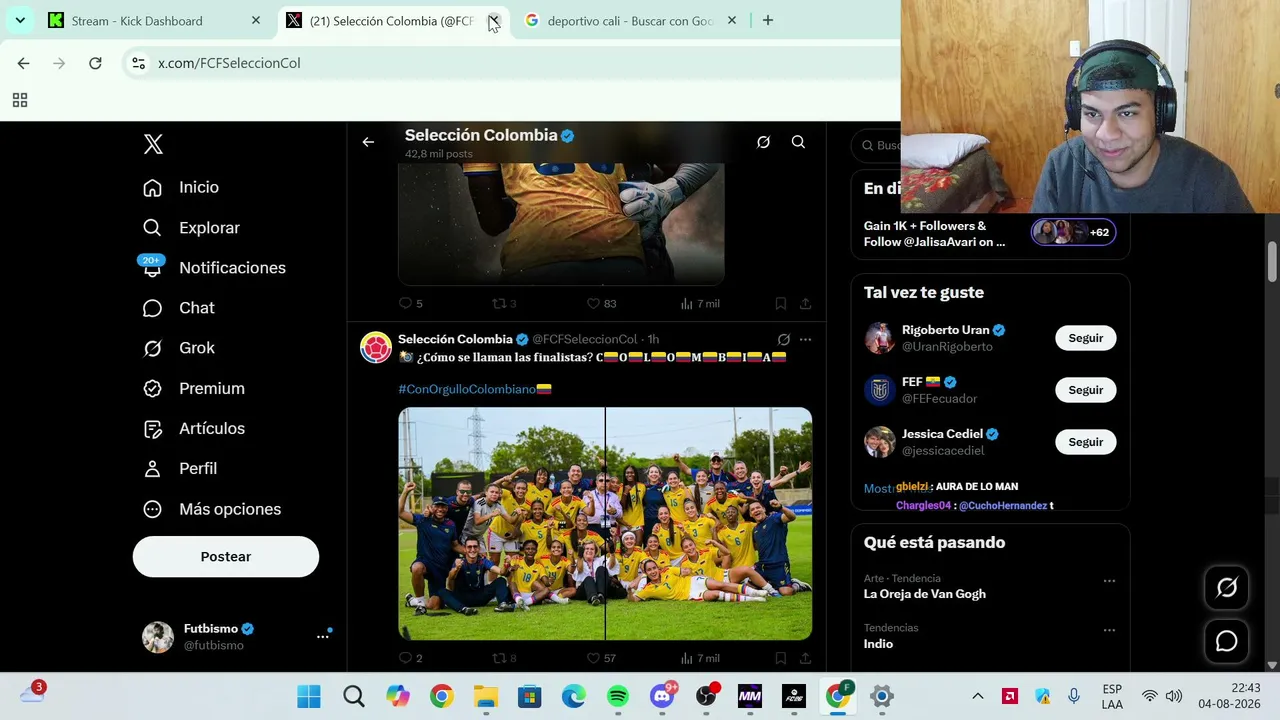Open Grok from the sidebar
The width and height of the screenshot is (1280, 720).
pyautogui.click(x=179, y=348)
